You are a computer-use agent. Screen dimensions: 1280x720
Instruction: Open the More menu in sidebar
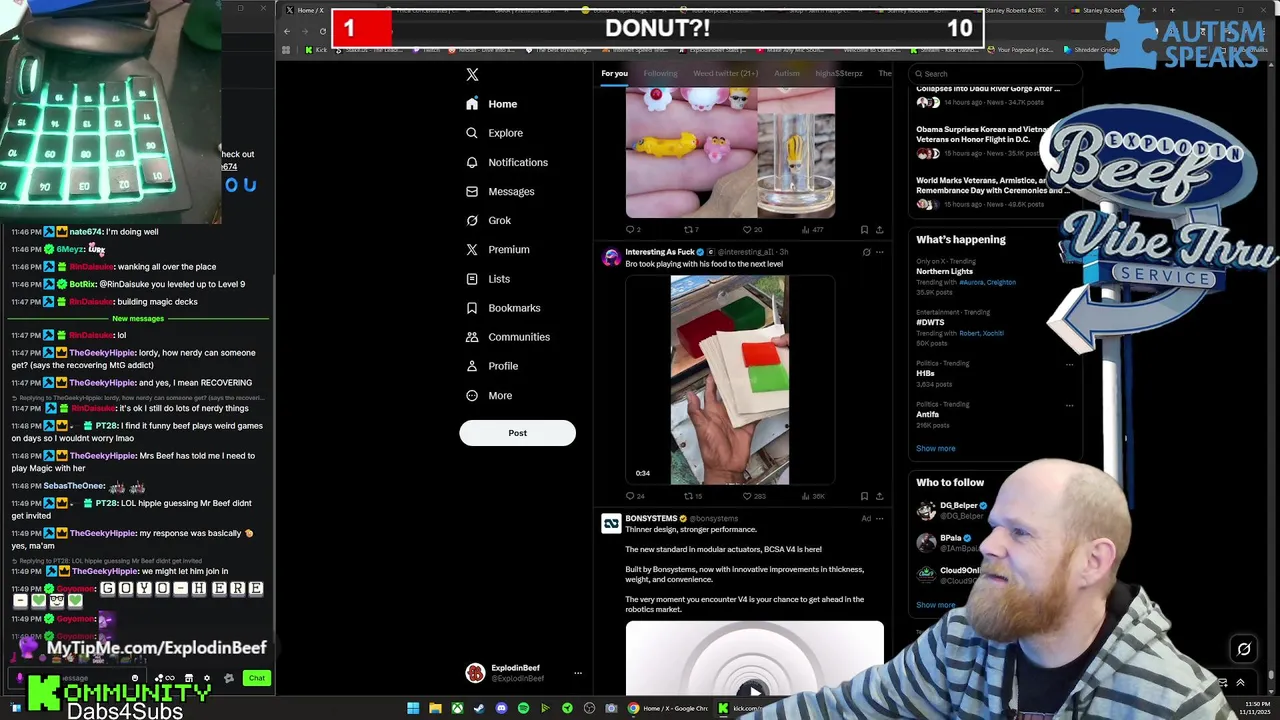pos(489,395)
